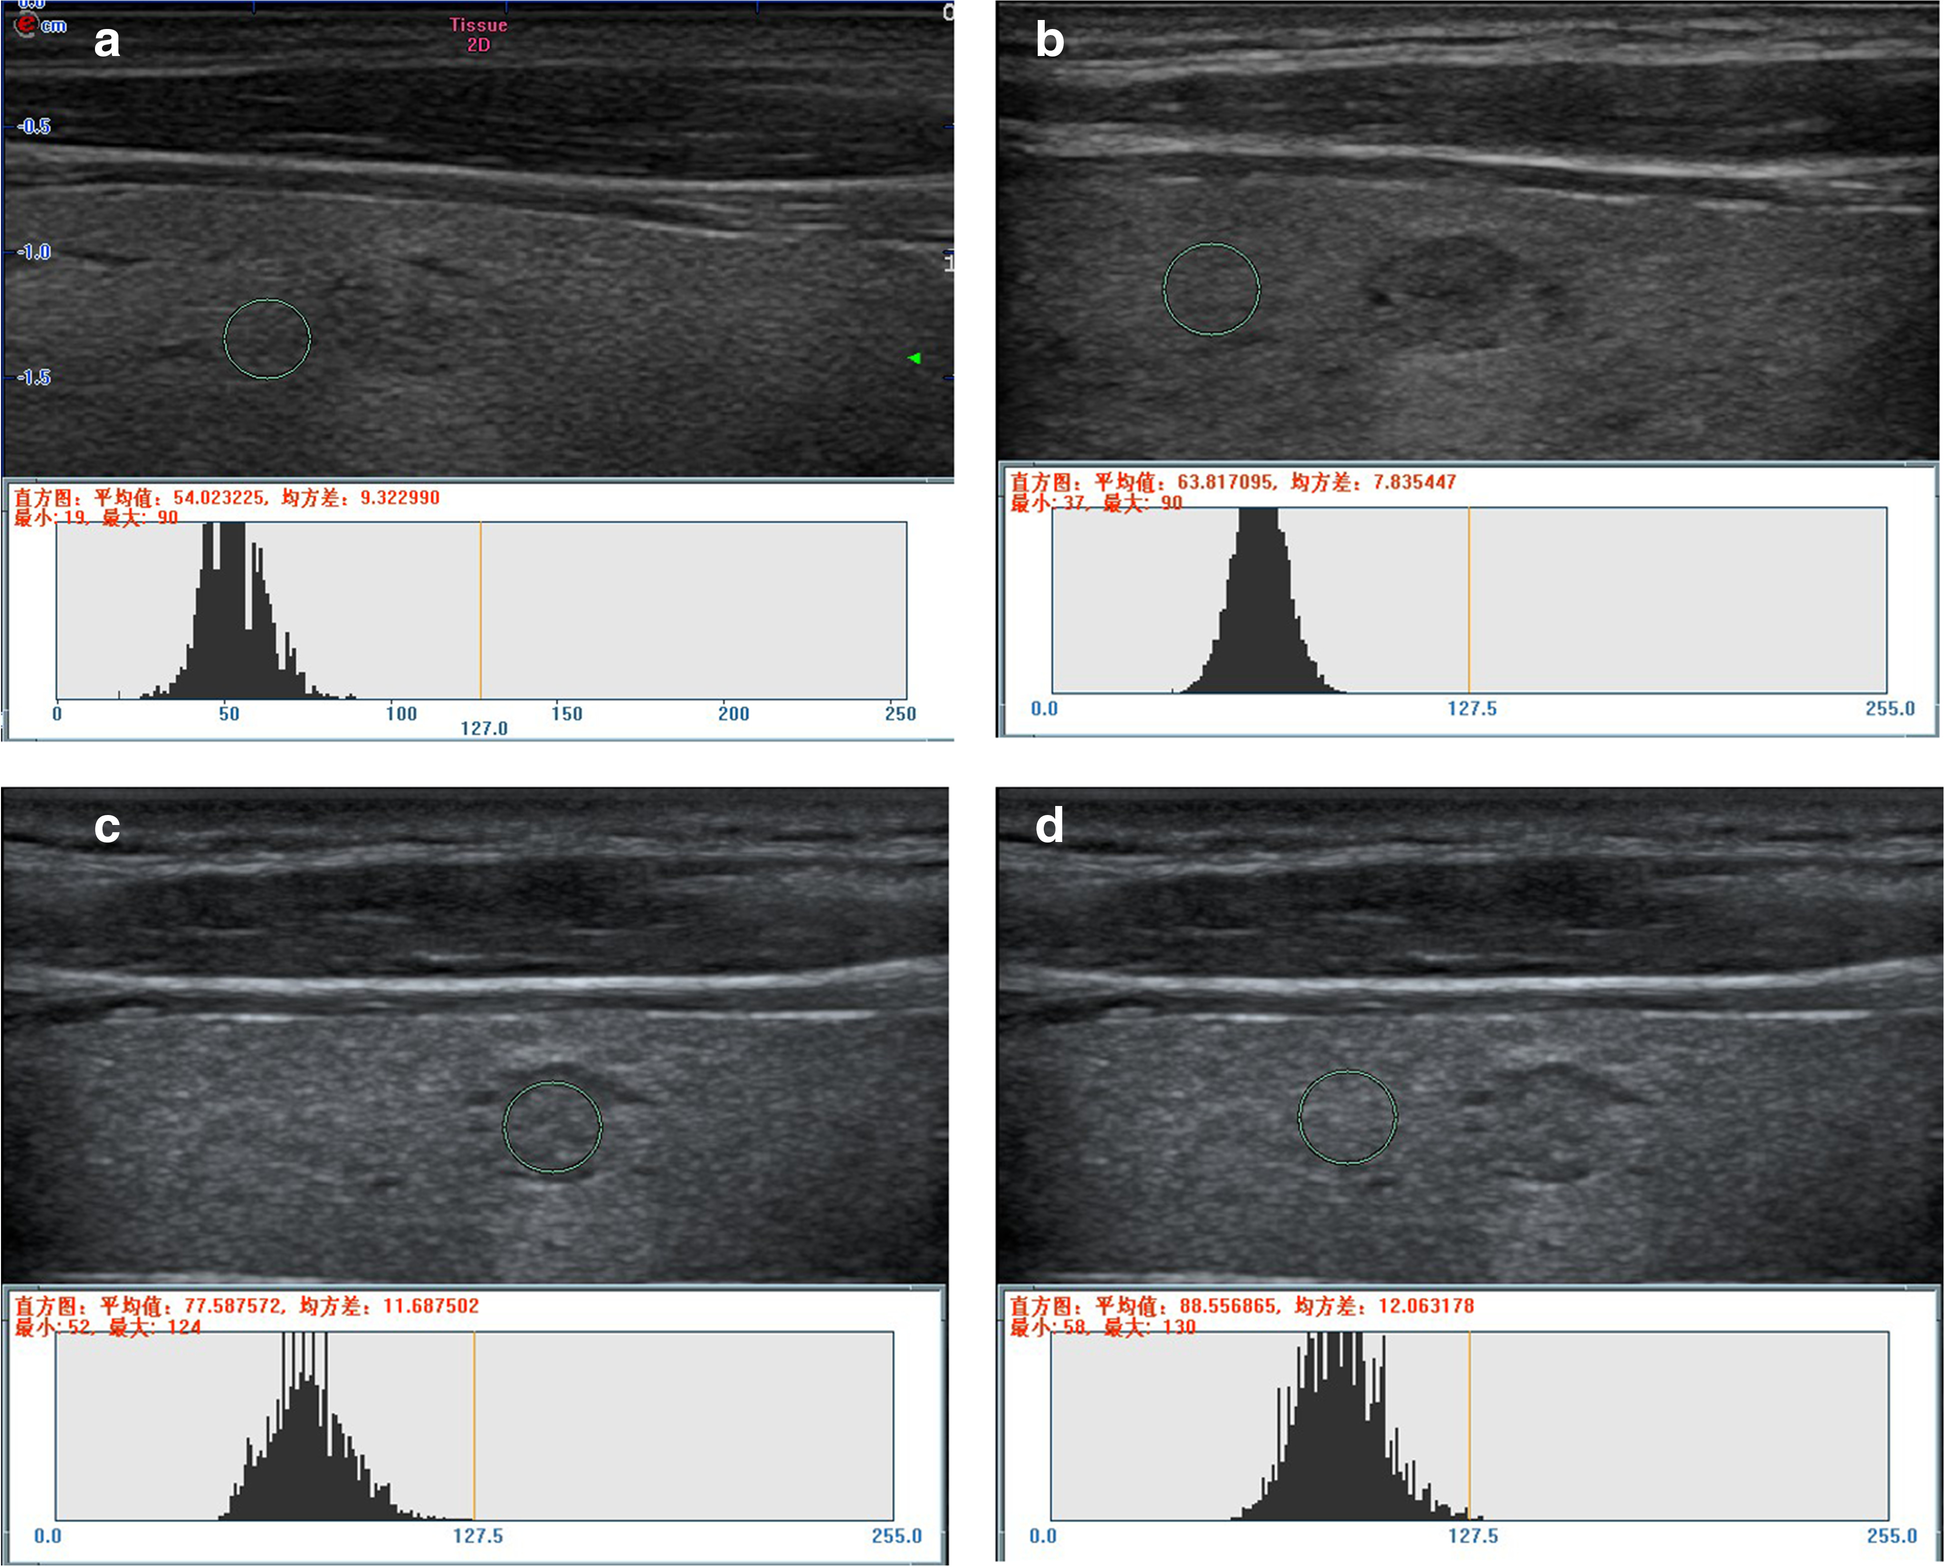Viewport: 1944px width, 1567px height.
Task: Click the green ROI circle in panel a
Action: [x=267, y=339]
